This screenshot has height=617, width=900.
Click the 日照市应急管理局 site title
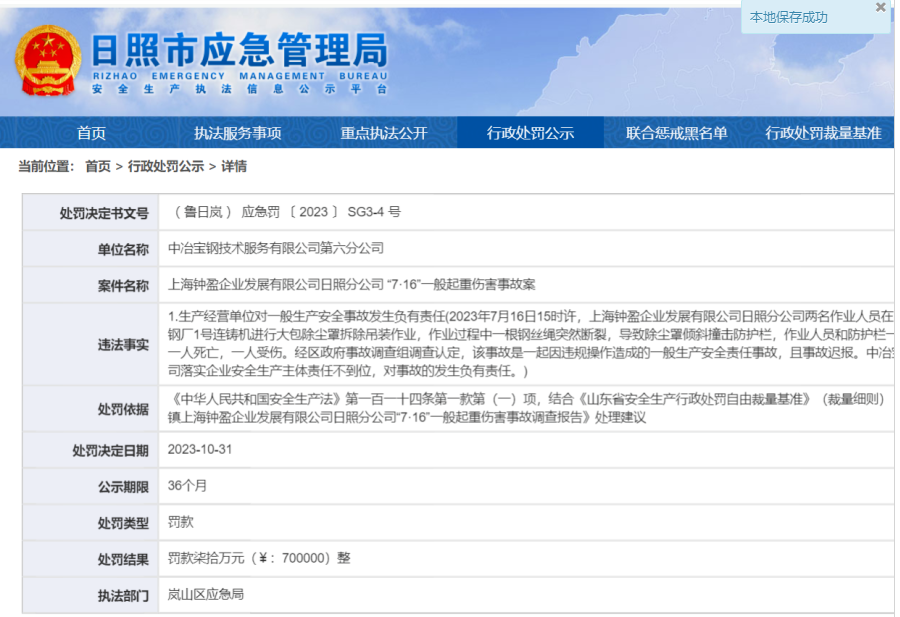pyautogui.click(x=240, y=49)
